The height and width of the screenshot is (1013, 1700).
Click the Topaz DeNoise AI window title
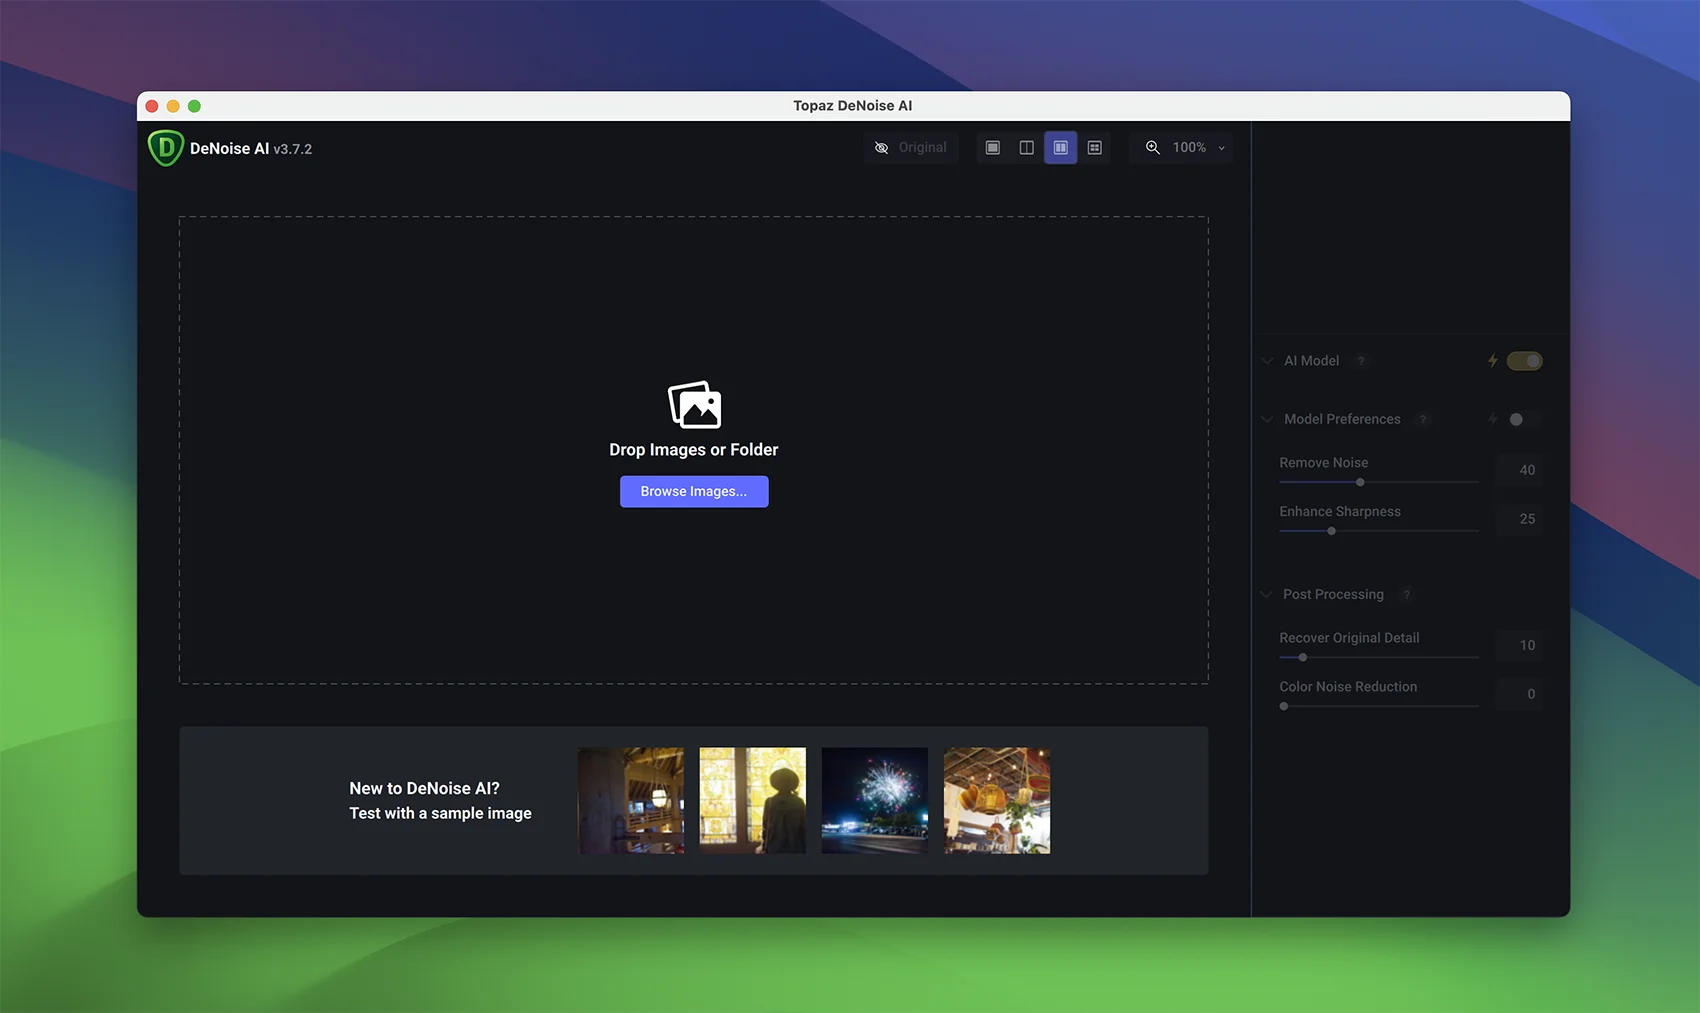coord(853,106)
